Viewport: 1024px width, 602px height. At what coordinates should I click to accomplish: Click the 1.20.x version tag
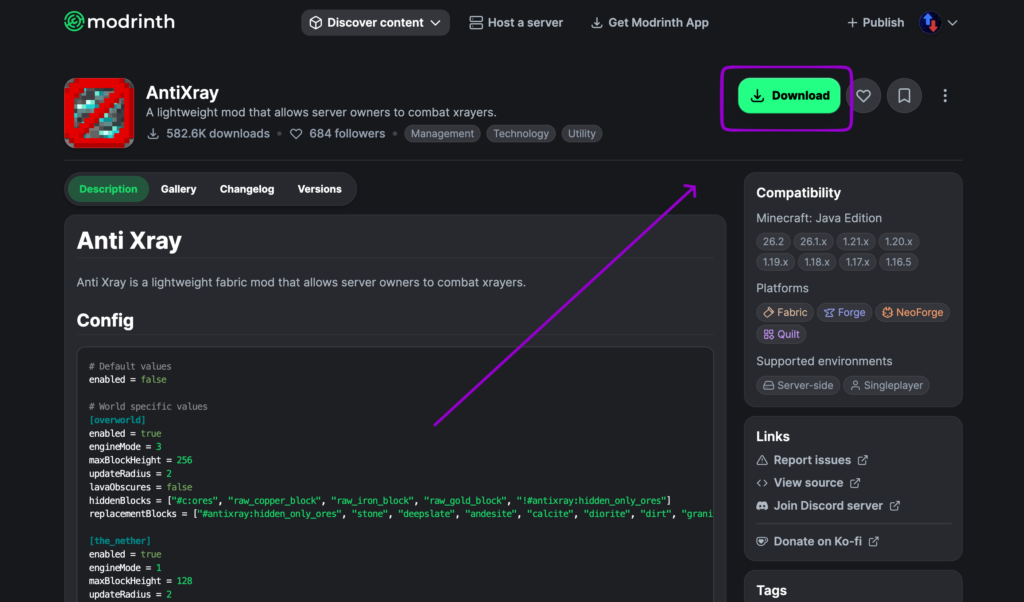click(898, 242)
